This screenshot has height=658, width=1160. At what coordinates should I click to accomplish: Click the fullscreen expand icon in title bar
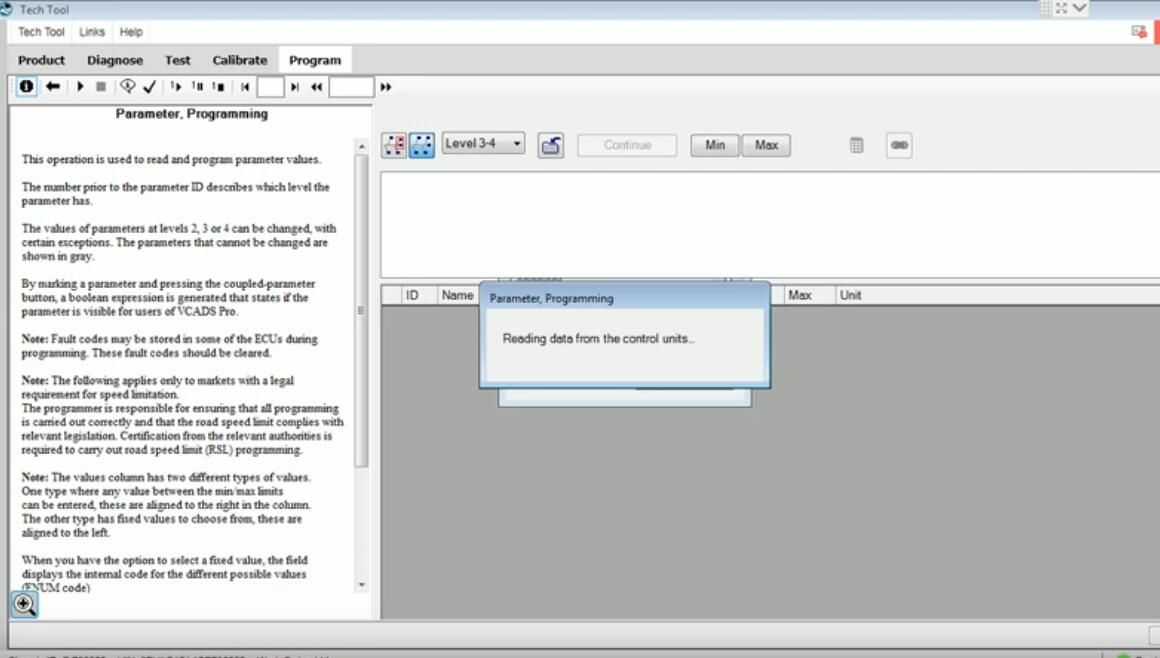(1062, 8)
